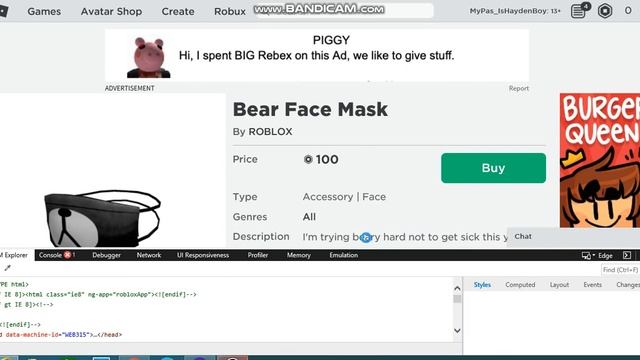
Task: Switch to the Network tab
Action: (149, 255)
